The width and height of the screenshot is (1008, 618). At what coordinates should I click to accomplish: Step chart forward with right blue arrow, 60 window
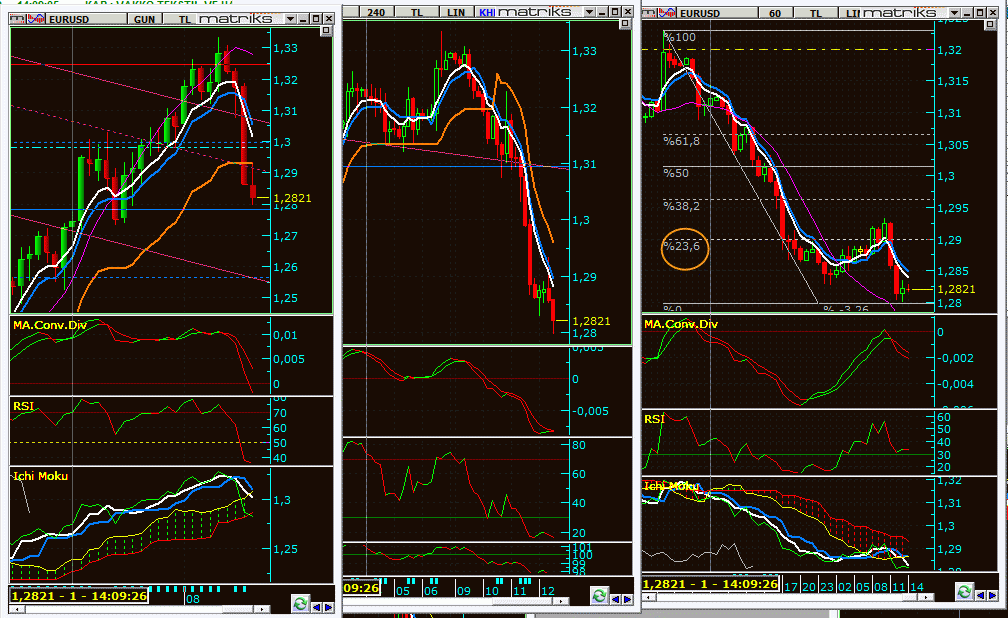tap(992, 595)
